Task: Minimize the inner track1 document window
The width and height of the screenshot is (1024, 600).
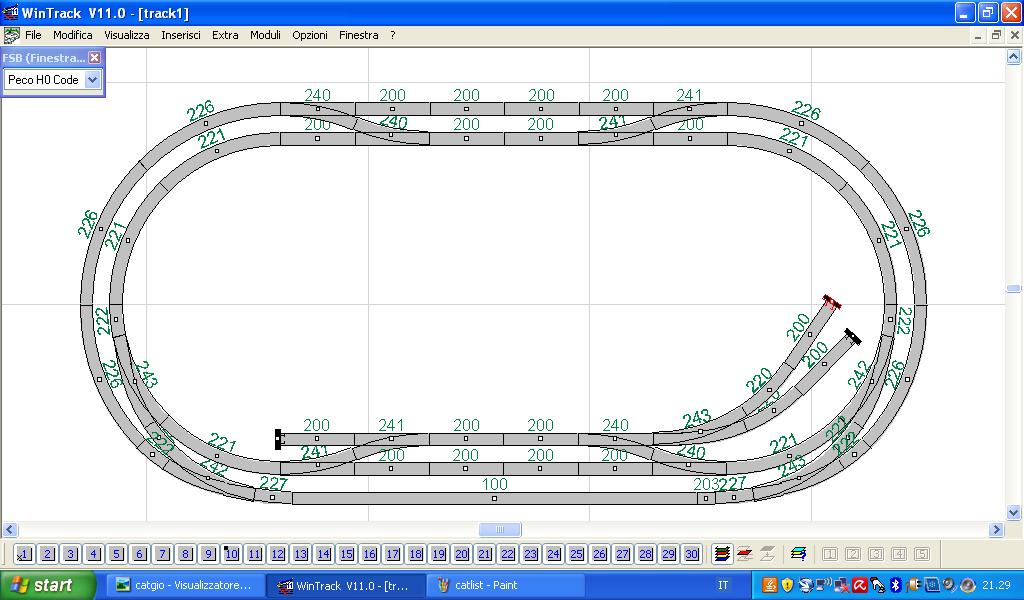Action: [978, 35]
